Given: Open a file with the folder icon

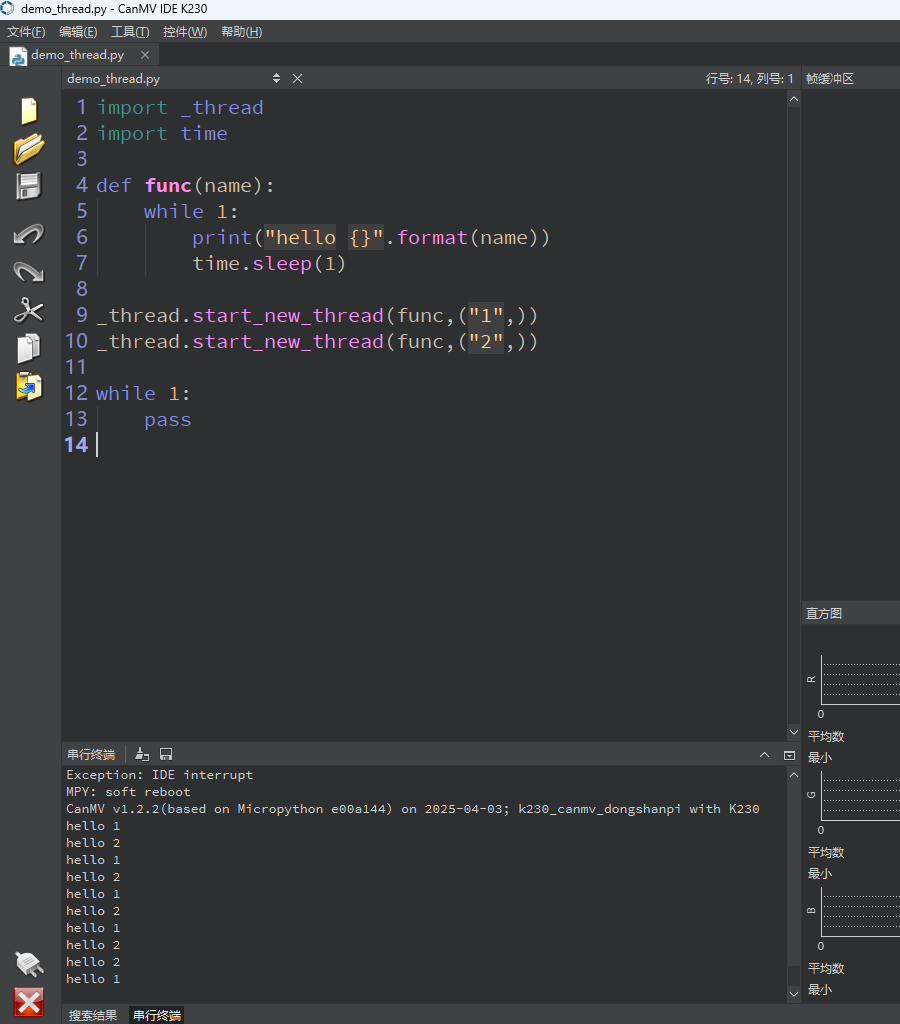Looking at the screenshot, I should (29, 149).
